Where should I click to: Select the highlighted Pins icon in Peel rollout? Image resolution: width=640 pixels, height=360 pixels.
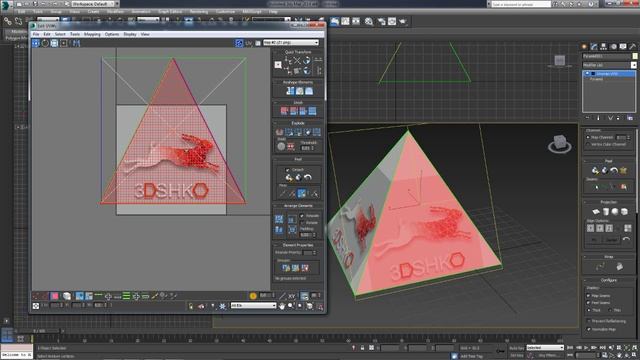coord(302,193)
